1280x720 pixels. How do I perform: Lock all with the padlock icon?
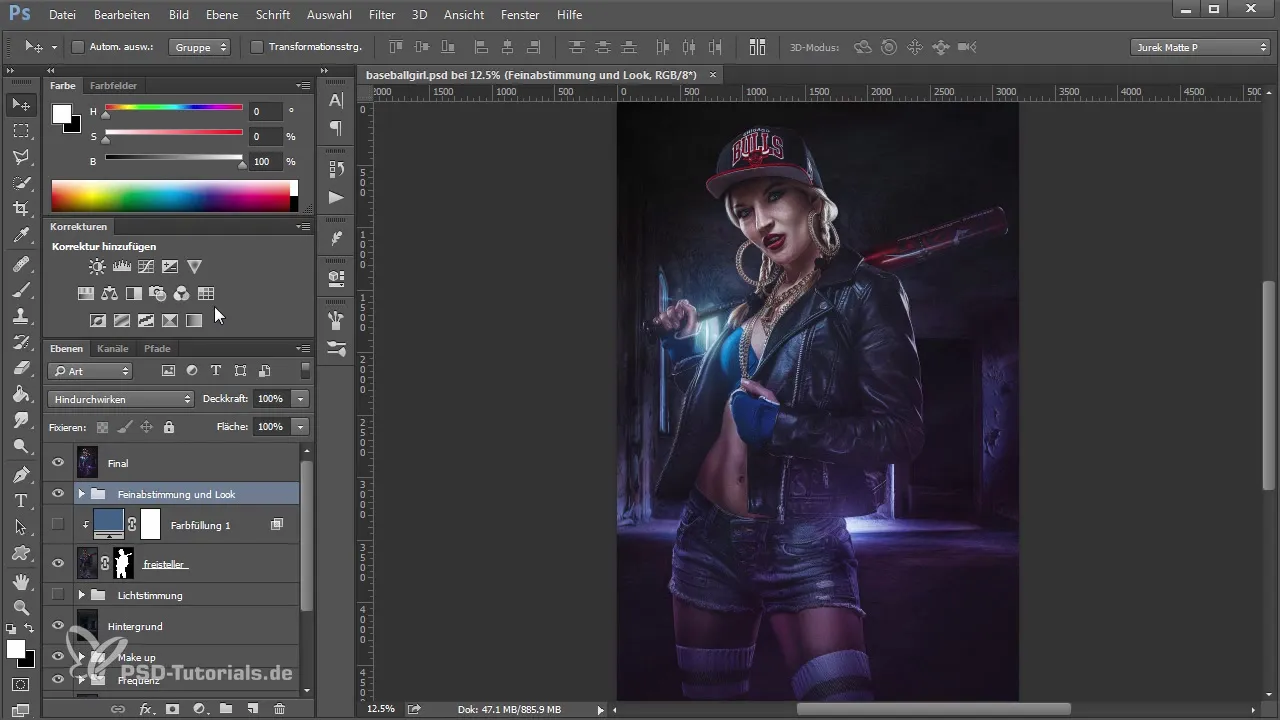pos(168,427)
